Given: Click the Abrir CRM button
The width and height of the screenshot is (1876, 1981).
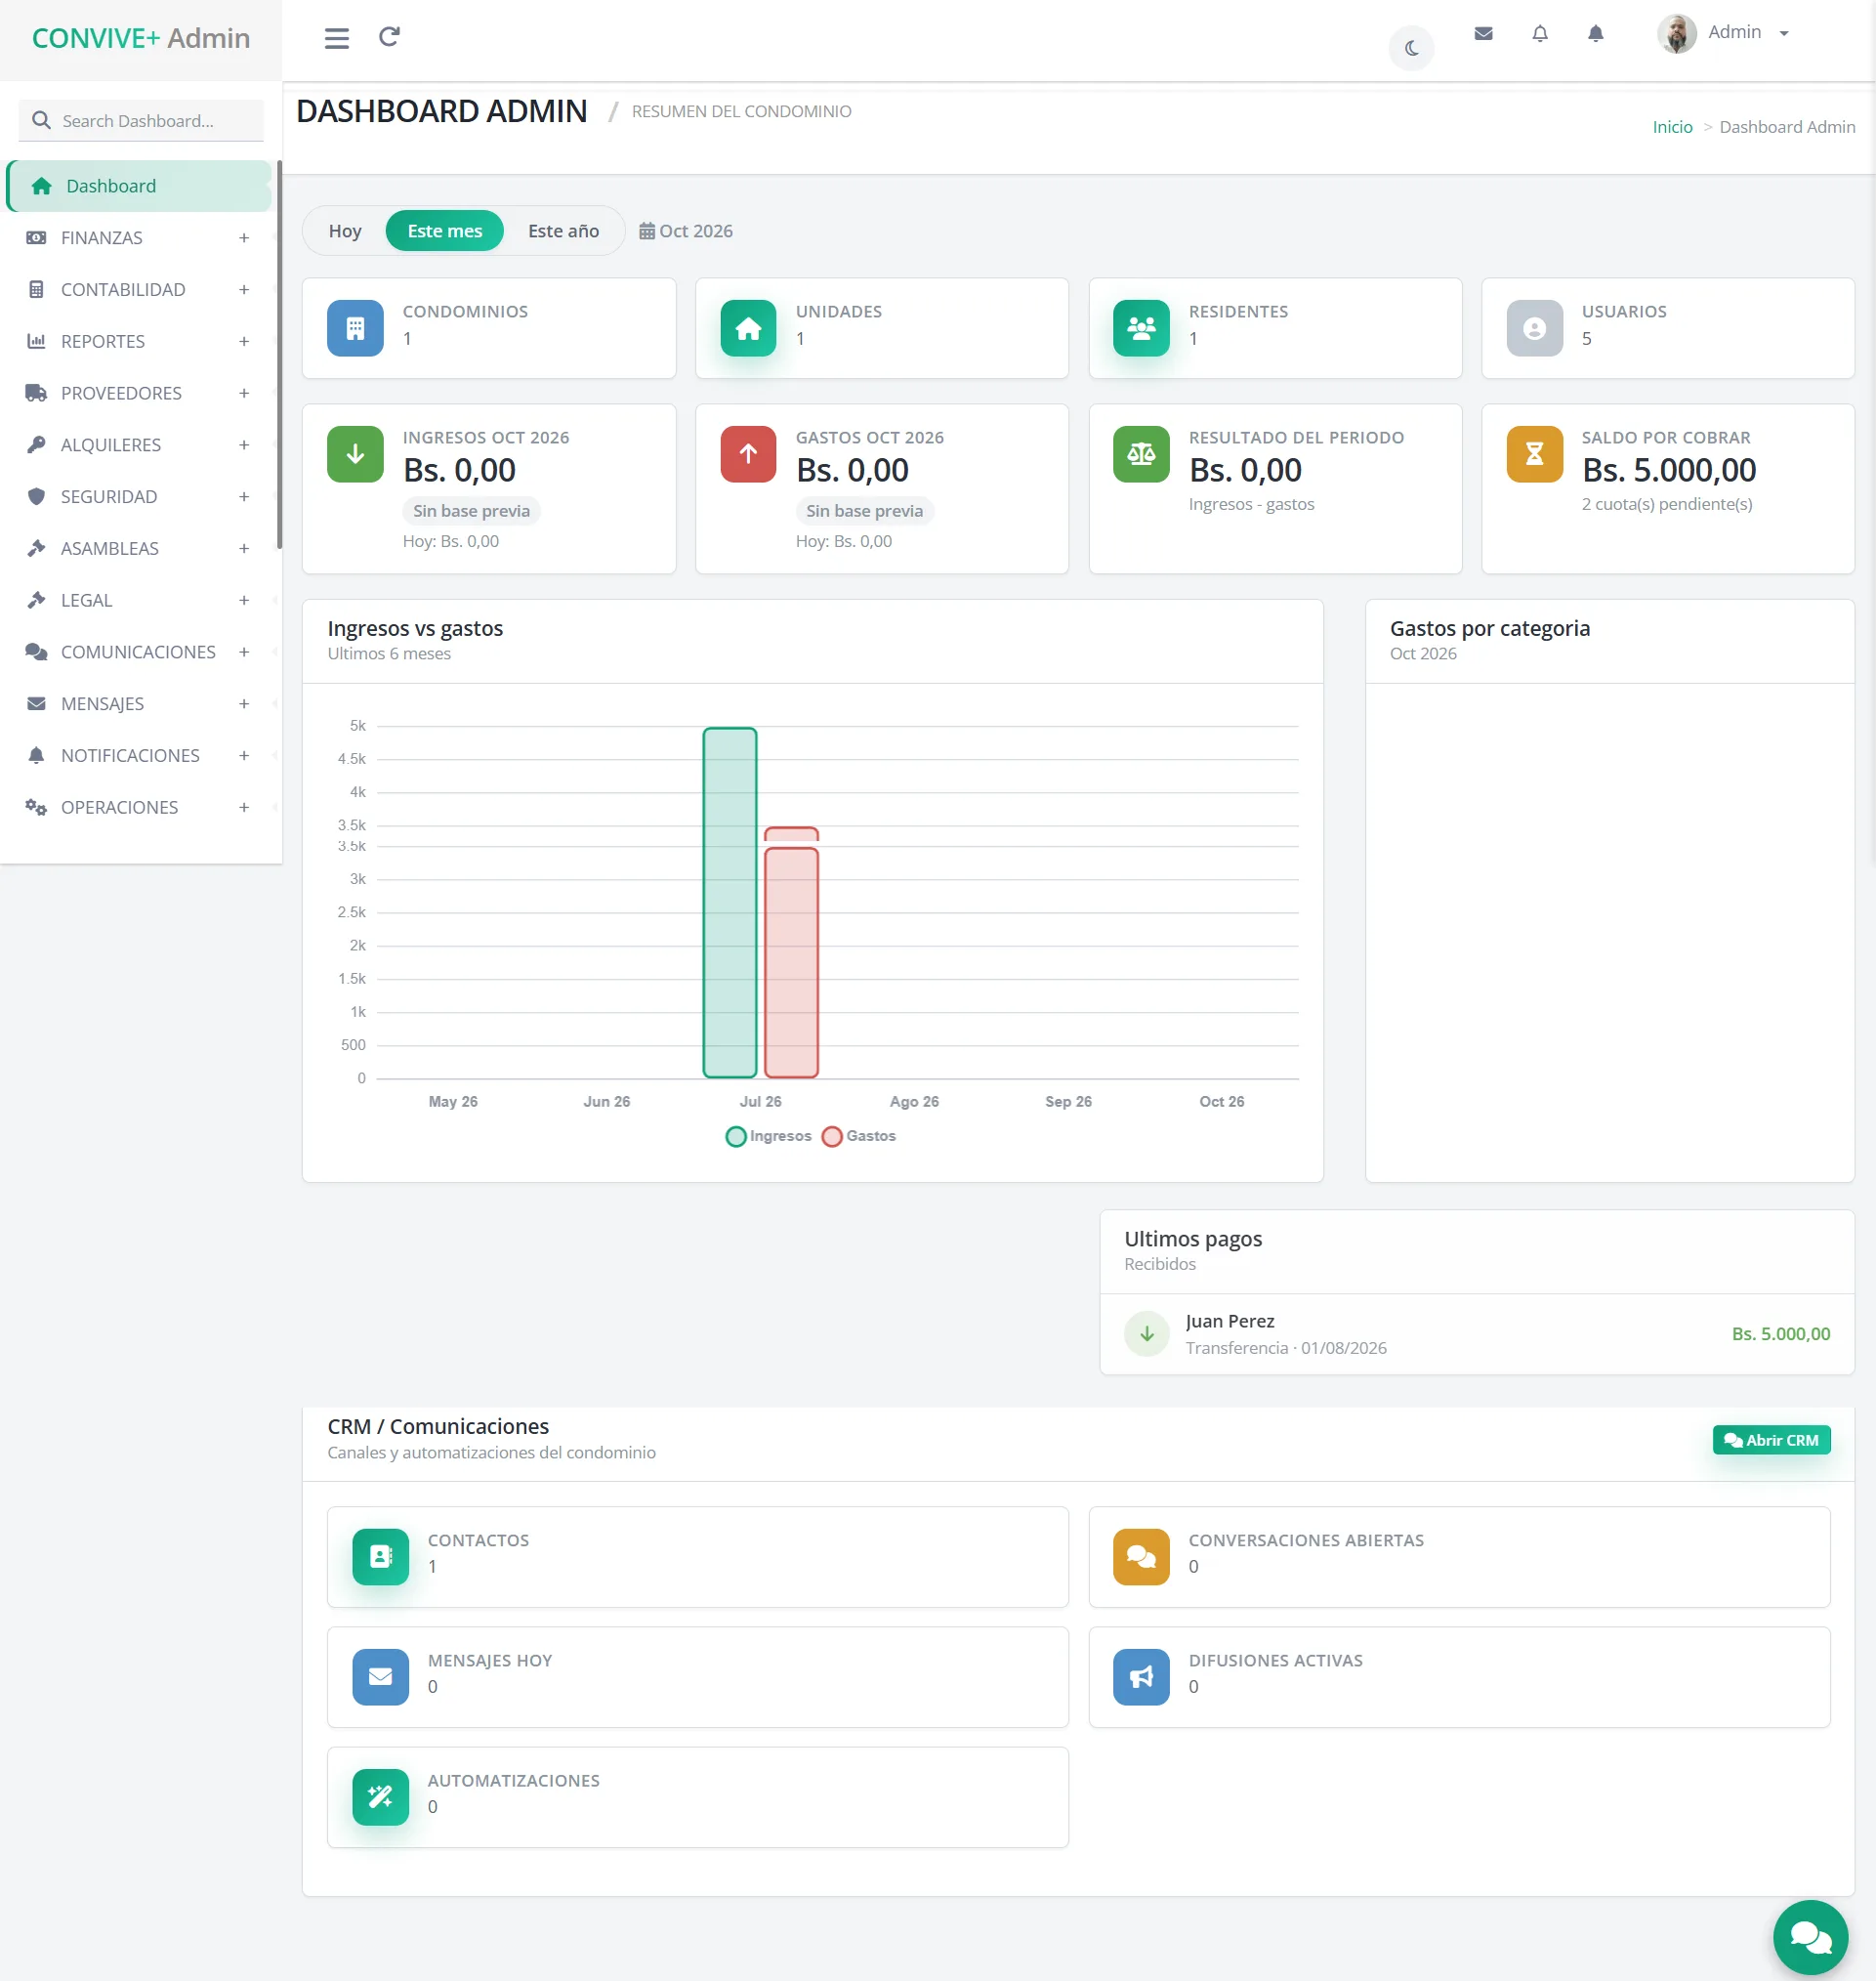Looking at the screenshot, I should [1771, 1440].
